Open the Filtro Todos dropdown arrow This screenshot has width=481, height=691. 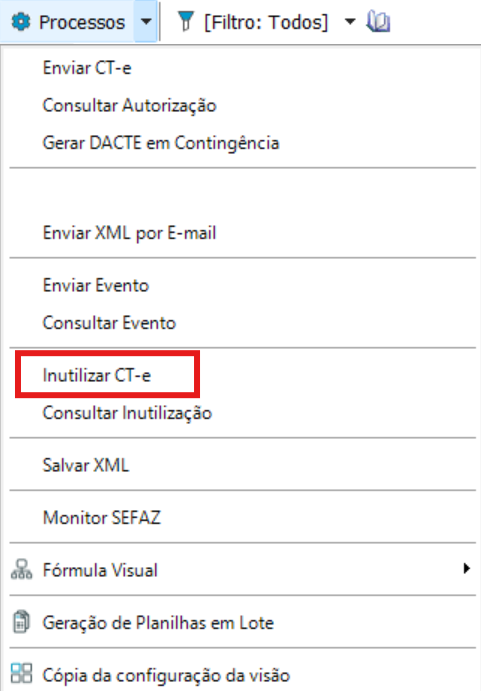[350, 21]
